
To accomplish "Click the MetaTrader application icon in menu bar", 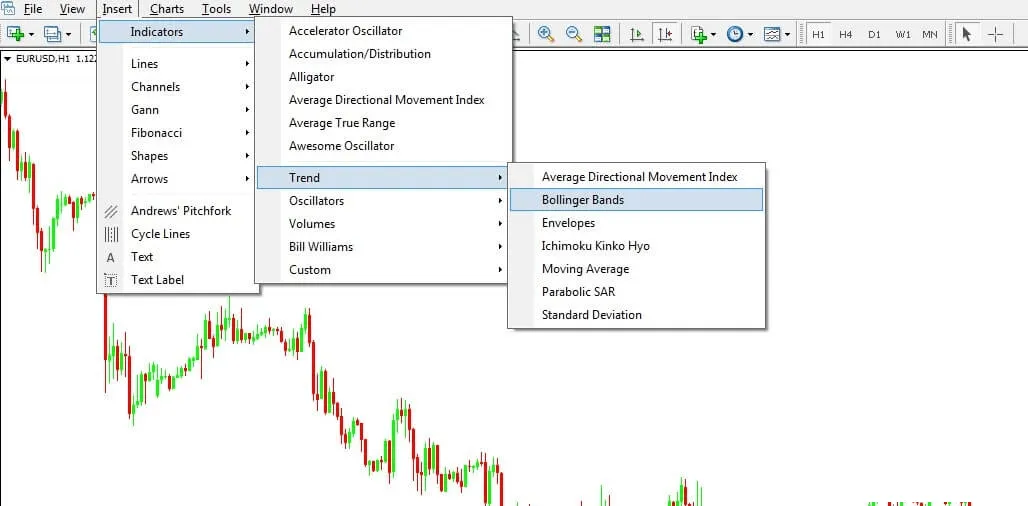I will [x=8, y=9].
